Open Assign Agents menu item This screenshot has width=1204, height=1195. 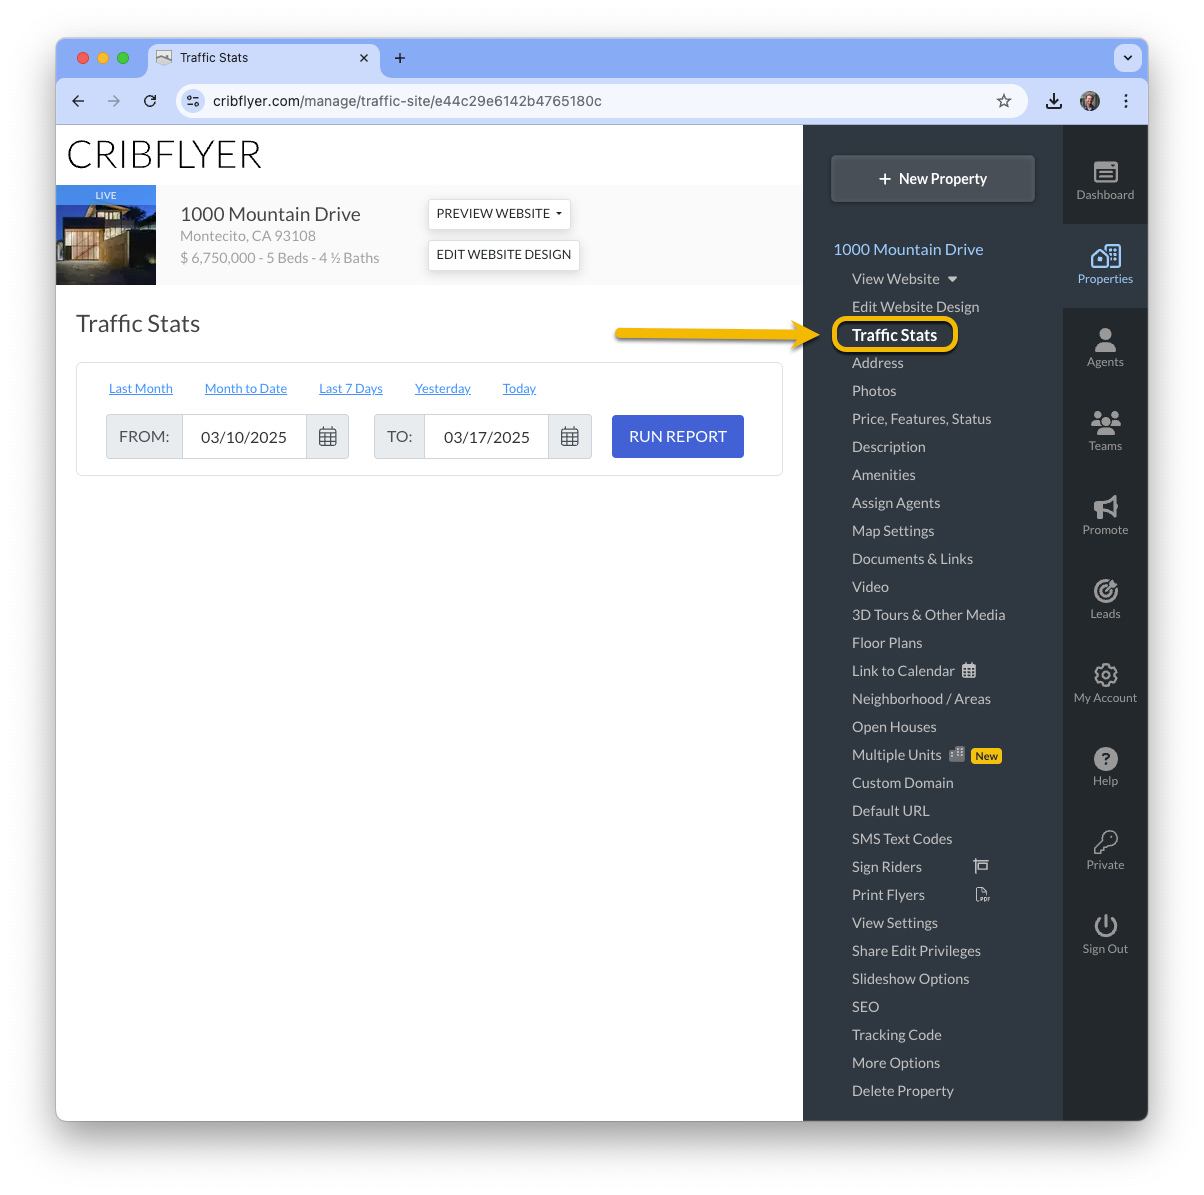click(x=896, y=503)
